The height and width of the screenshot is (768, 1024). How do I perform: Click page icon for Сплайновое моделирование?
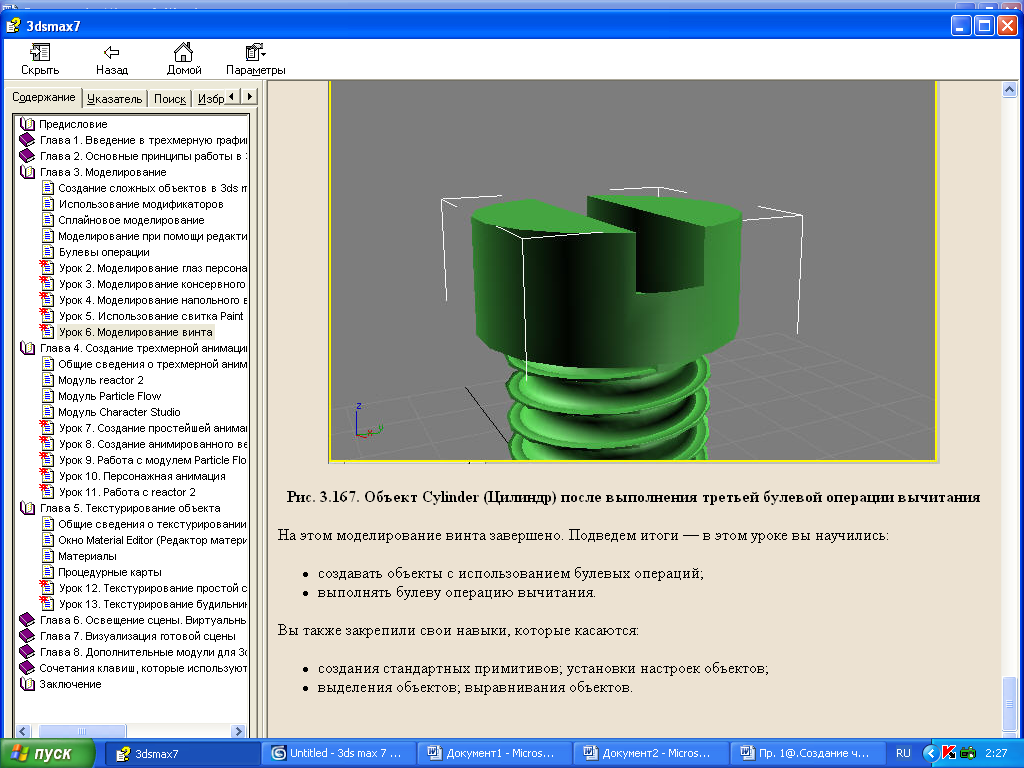click(x=48, y=219)
